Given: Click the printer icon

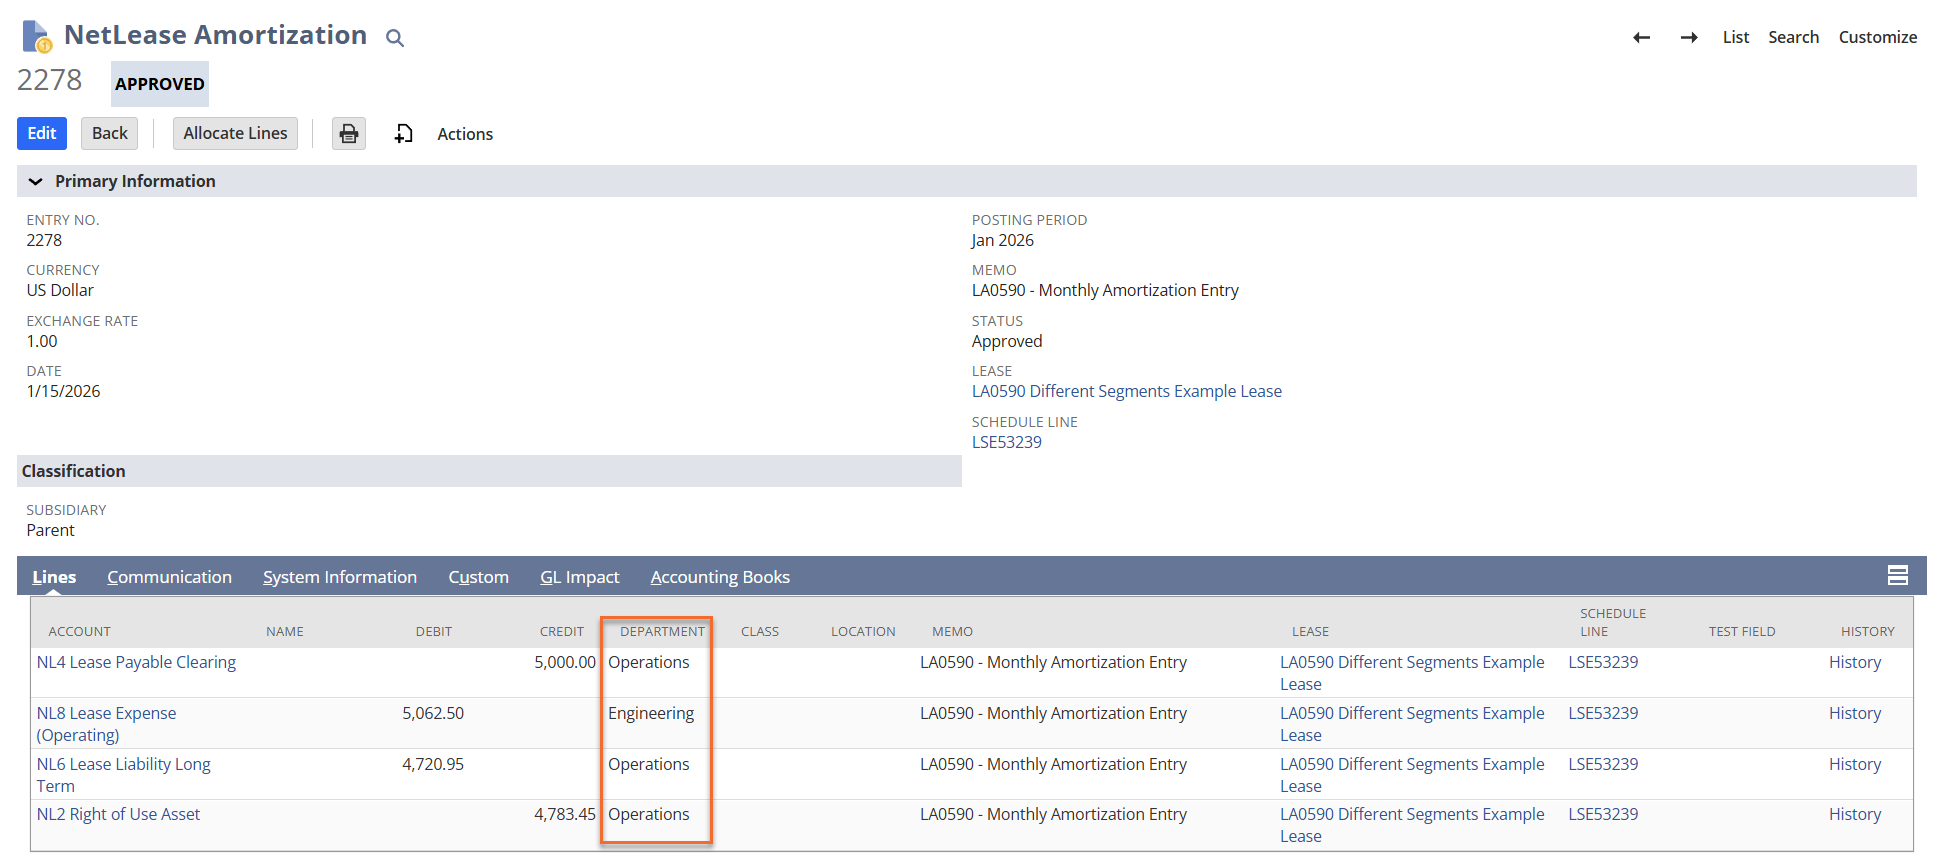Looking at the screenshot, I should point(349,134).
